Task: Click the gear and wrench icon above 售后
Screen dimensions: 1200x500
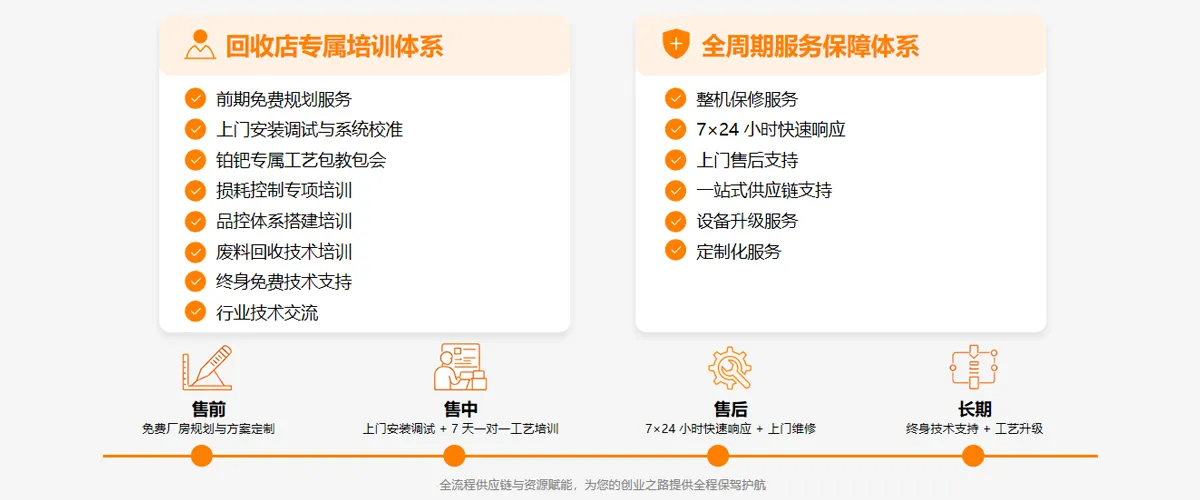Action: click(x=729, y=368)
